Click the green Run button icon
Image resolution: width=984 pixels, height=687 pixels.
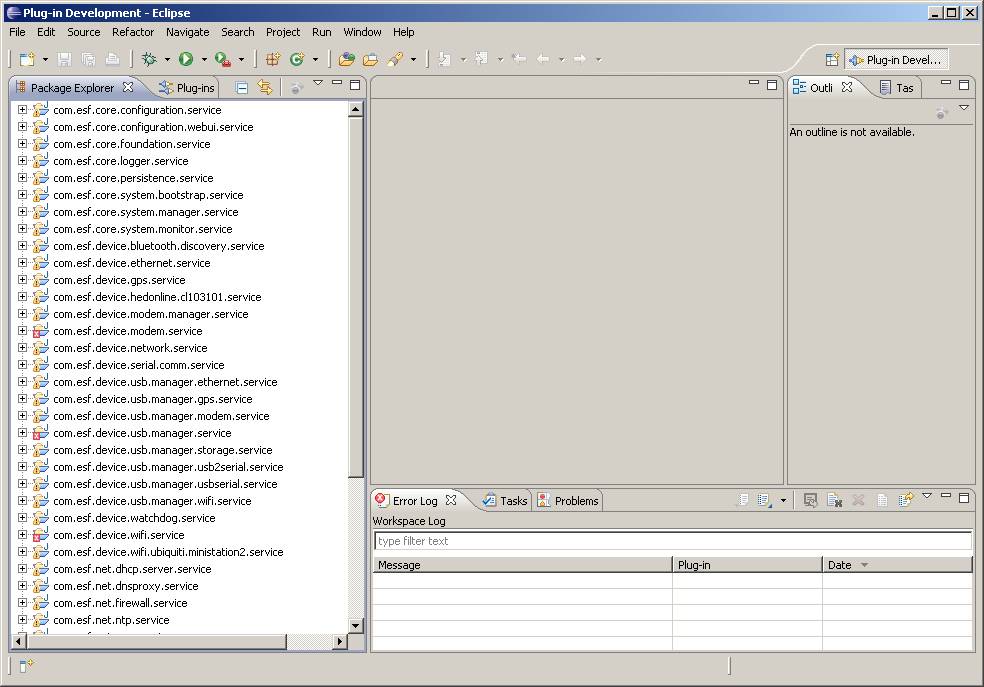pos(186,60)
